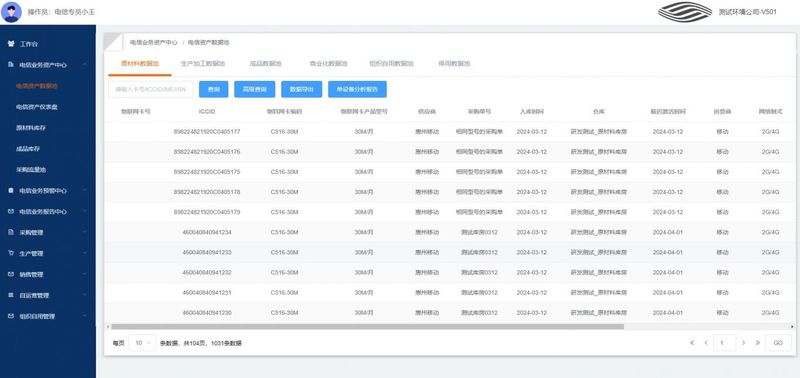The image size is (800, 378).
Task: Open 电信资产仪表盘 in the sidebar
Action: click(37, 107)
